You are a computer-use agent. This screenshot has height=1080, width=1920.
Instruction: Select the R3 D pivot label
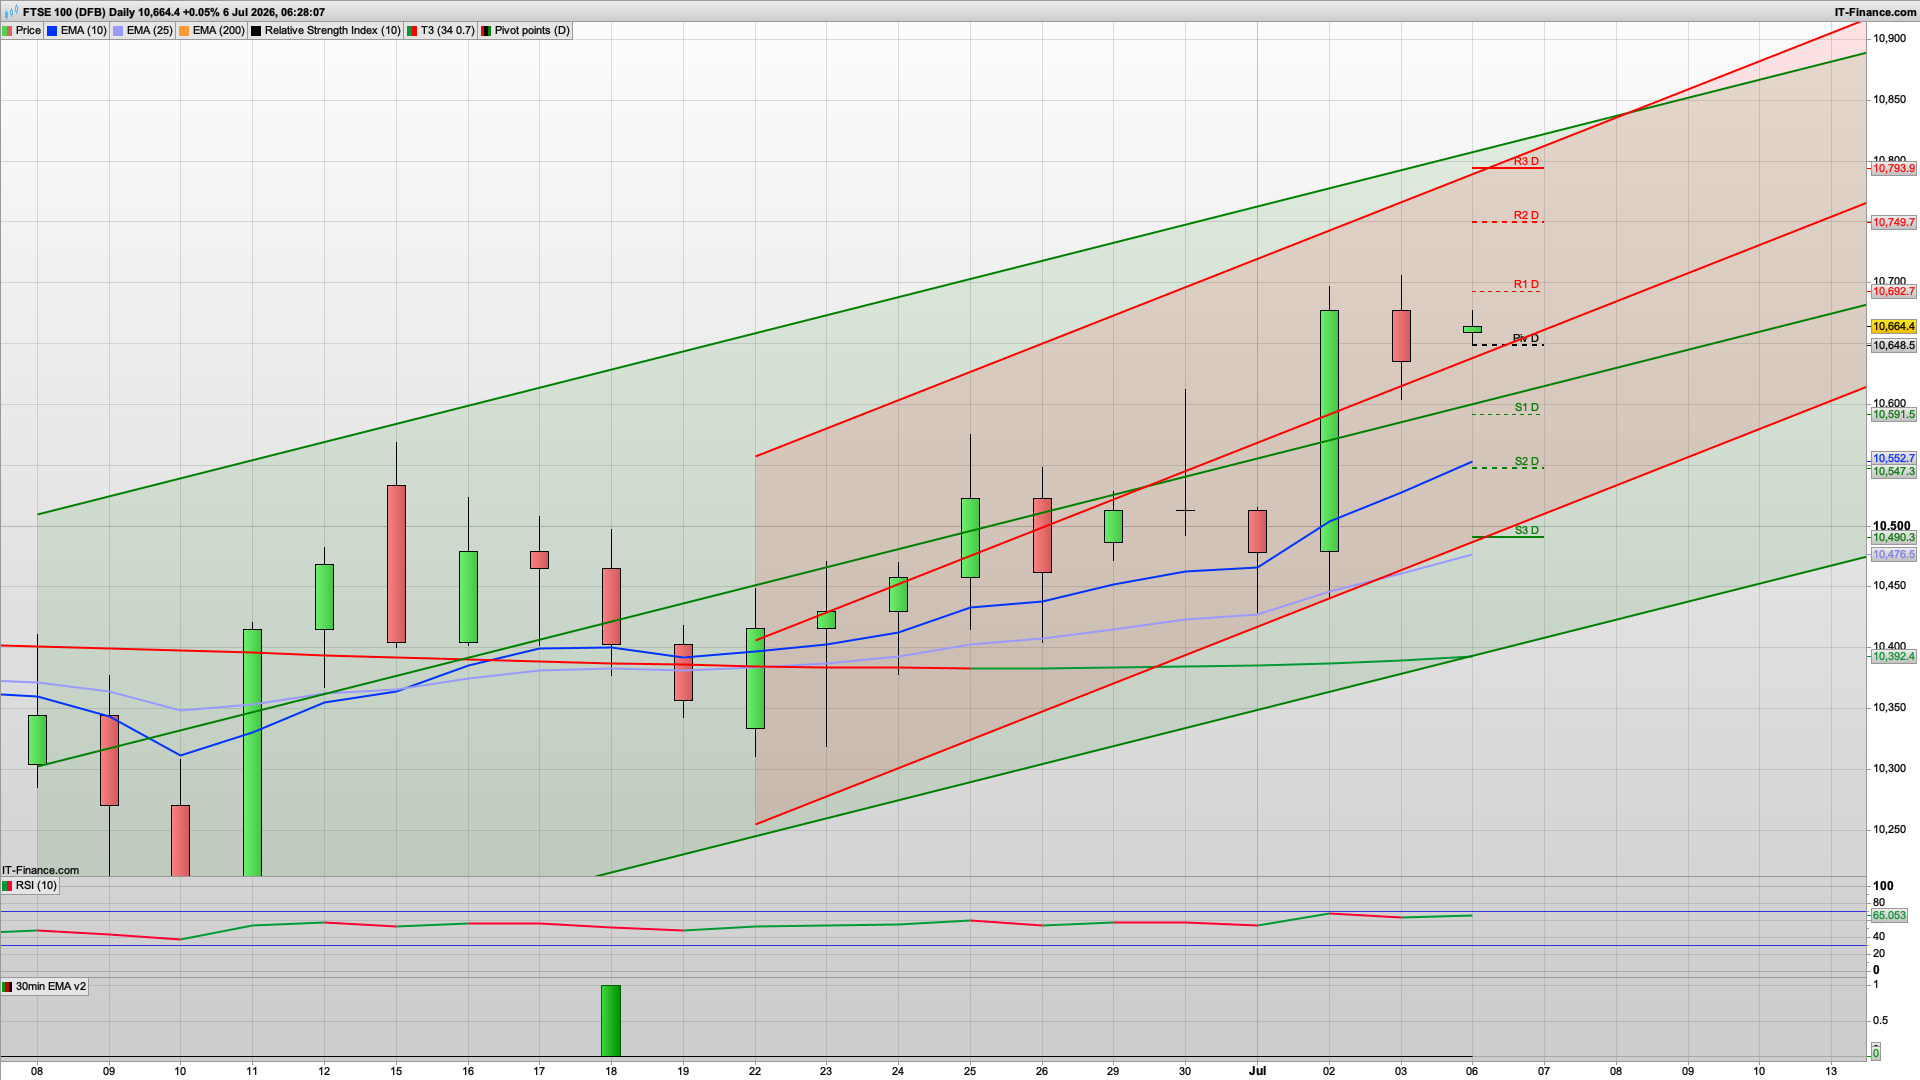pyautogui.click(x=1526, y=161)
